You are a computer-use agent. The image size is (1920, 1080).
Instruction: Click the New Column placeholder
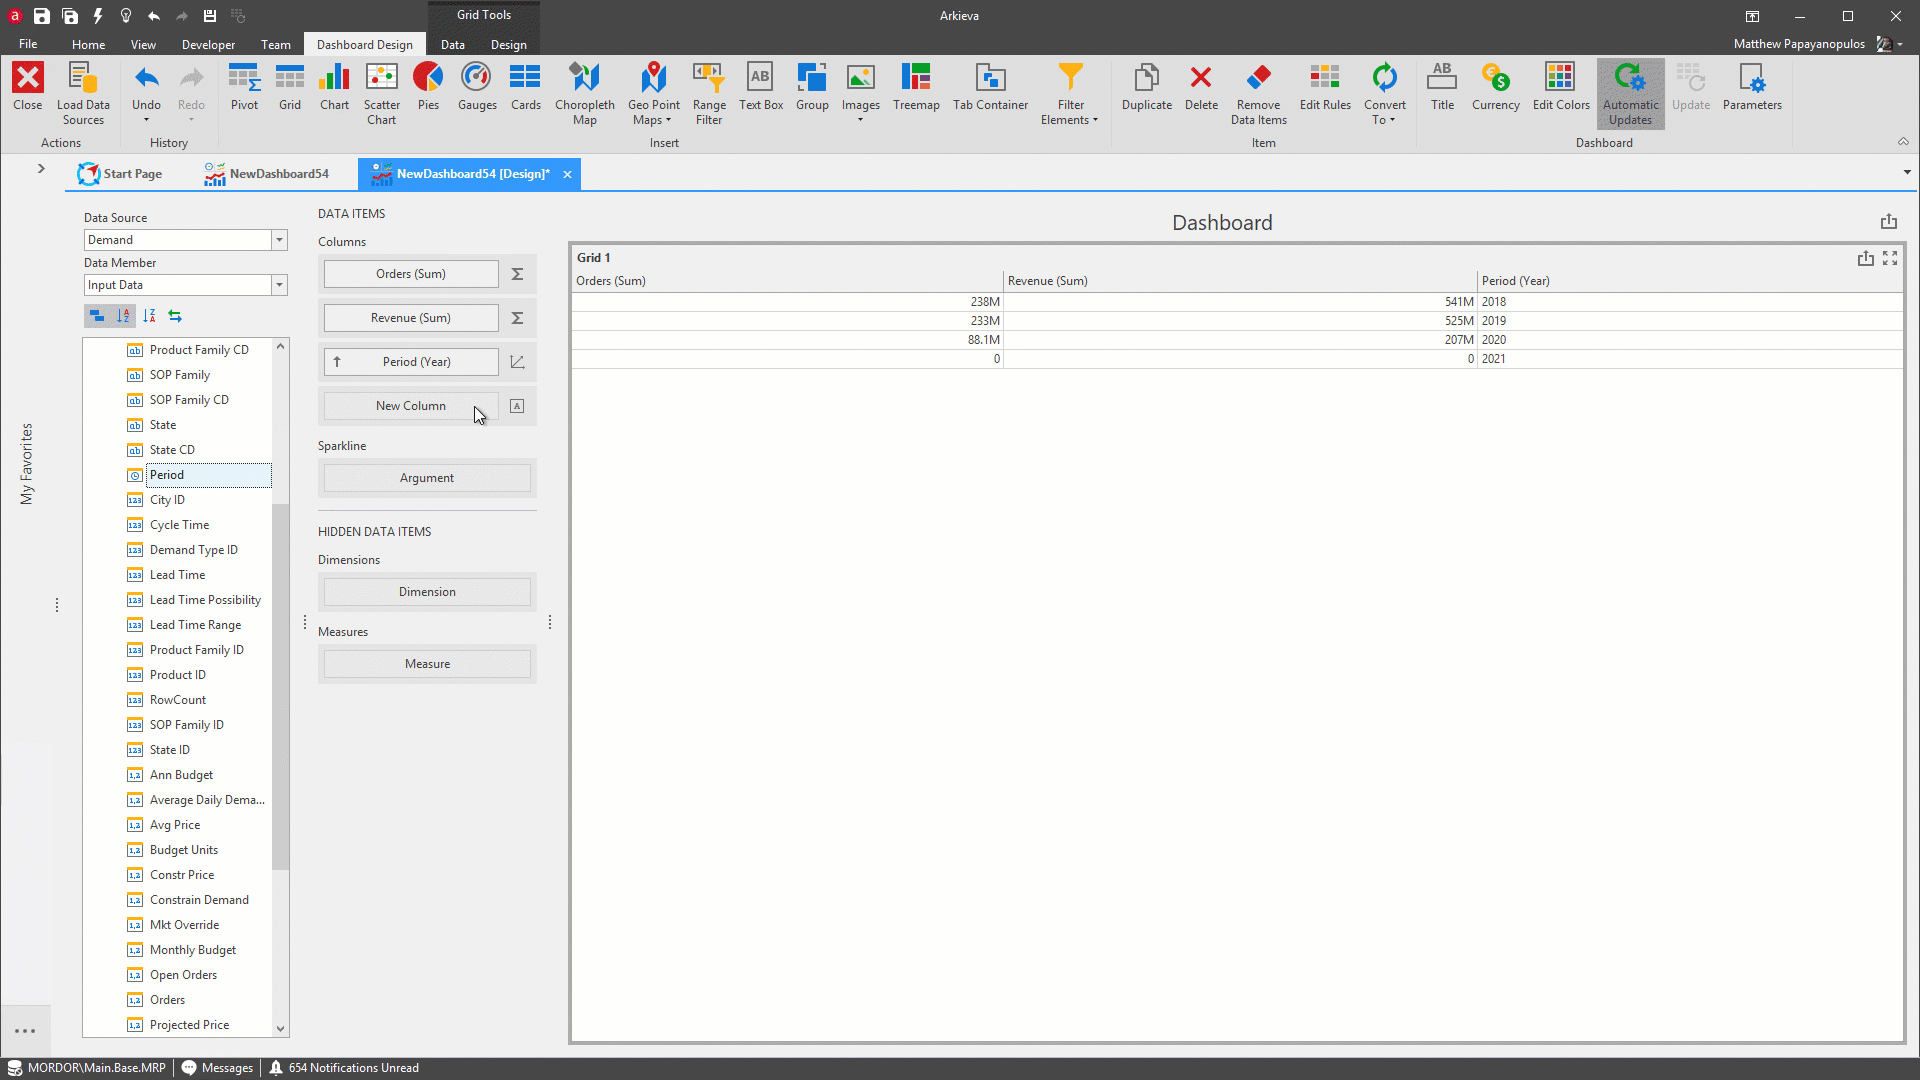click(x=410, y=406)
